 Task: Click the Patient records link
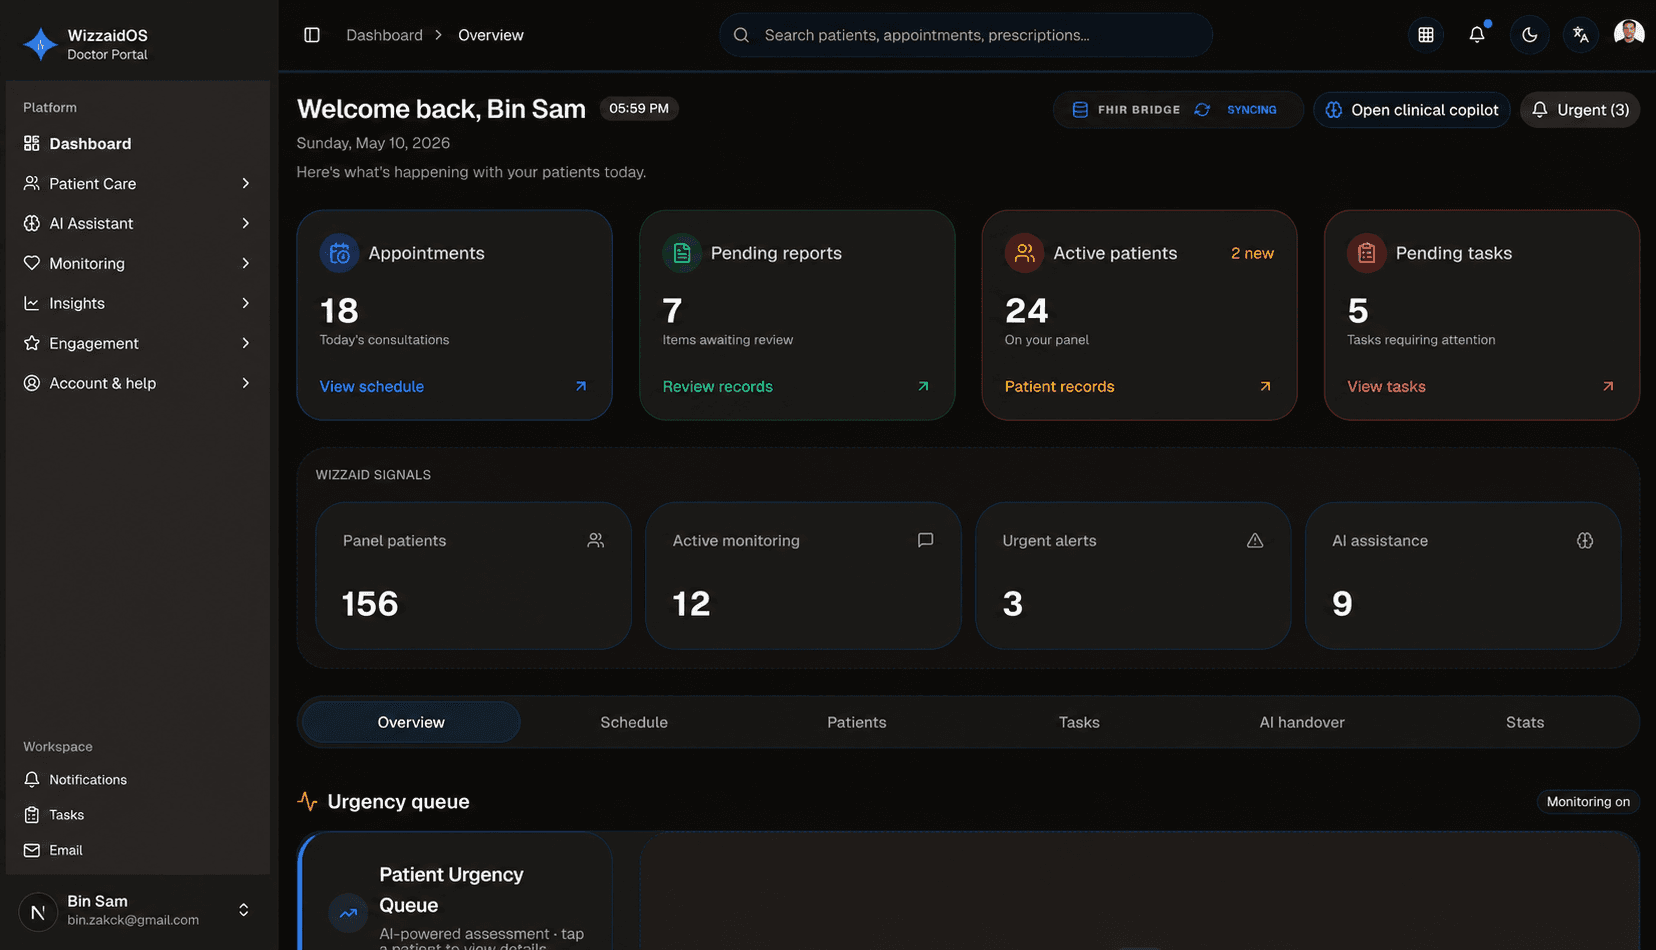tap(1059, 386)
